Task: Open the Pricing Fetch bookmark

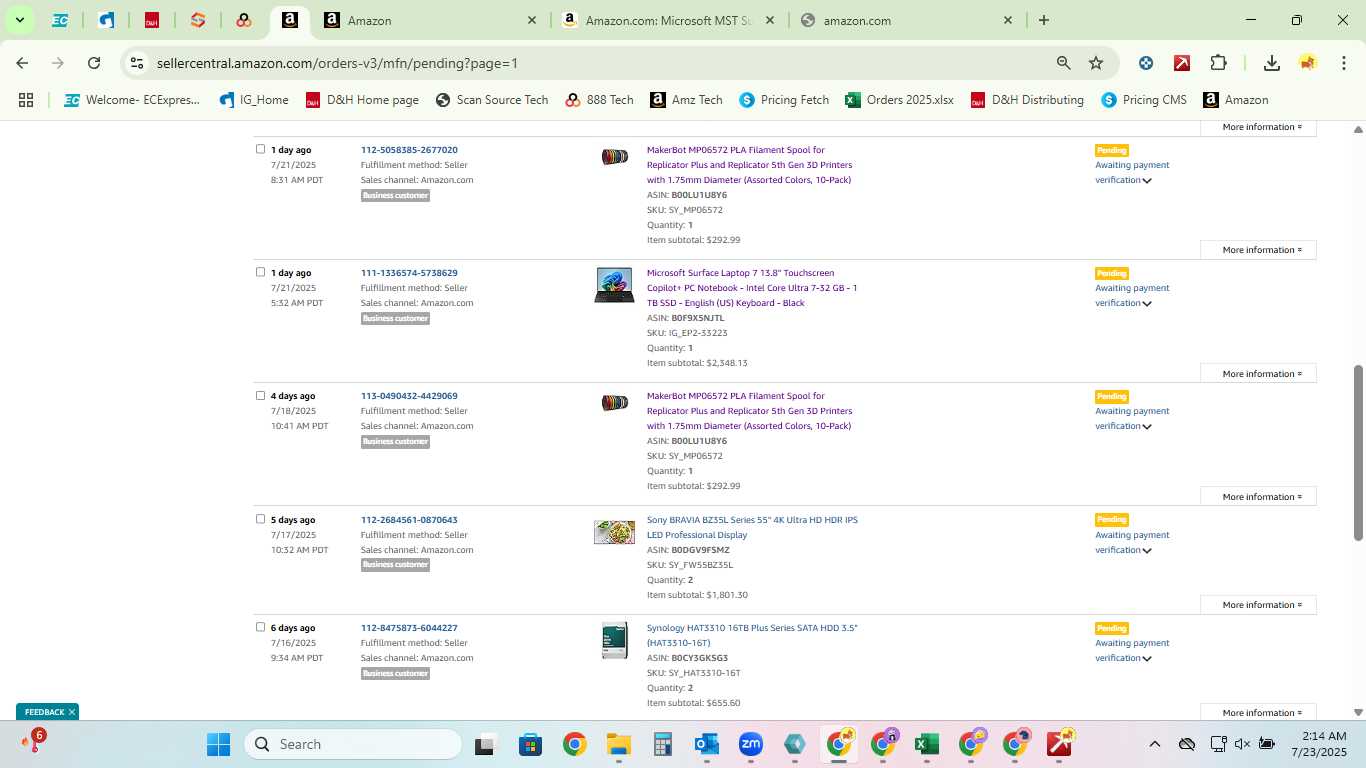Action: pyautogui.click(x=784, y=100)
